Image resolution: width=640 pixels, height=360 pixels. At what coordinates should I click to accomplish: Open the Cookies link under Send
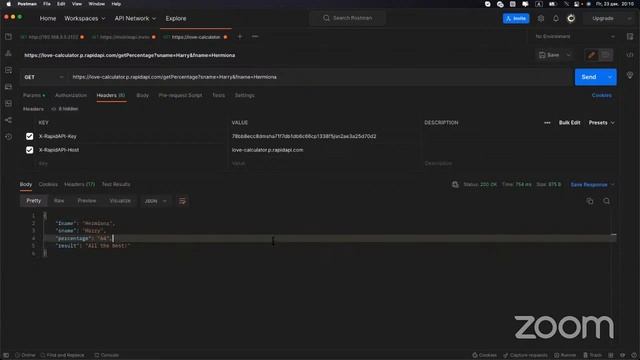coord(602,95)
